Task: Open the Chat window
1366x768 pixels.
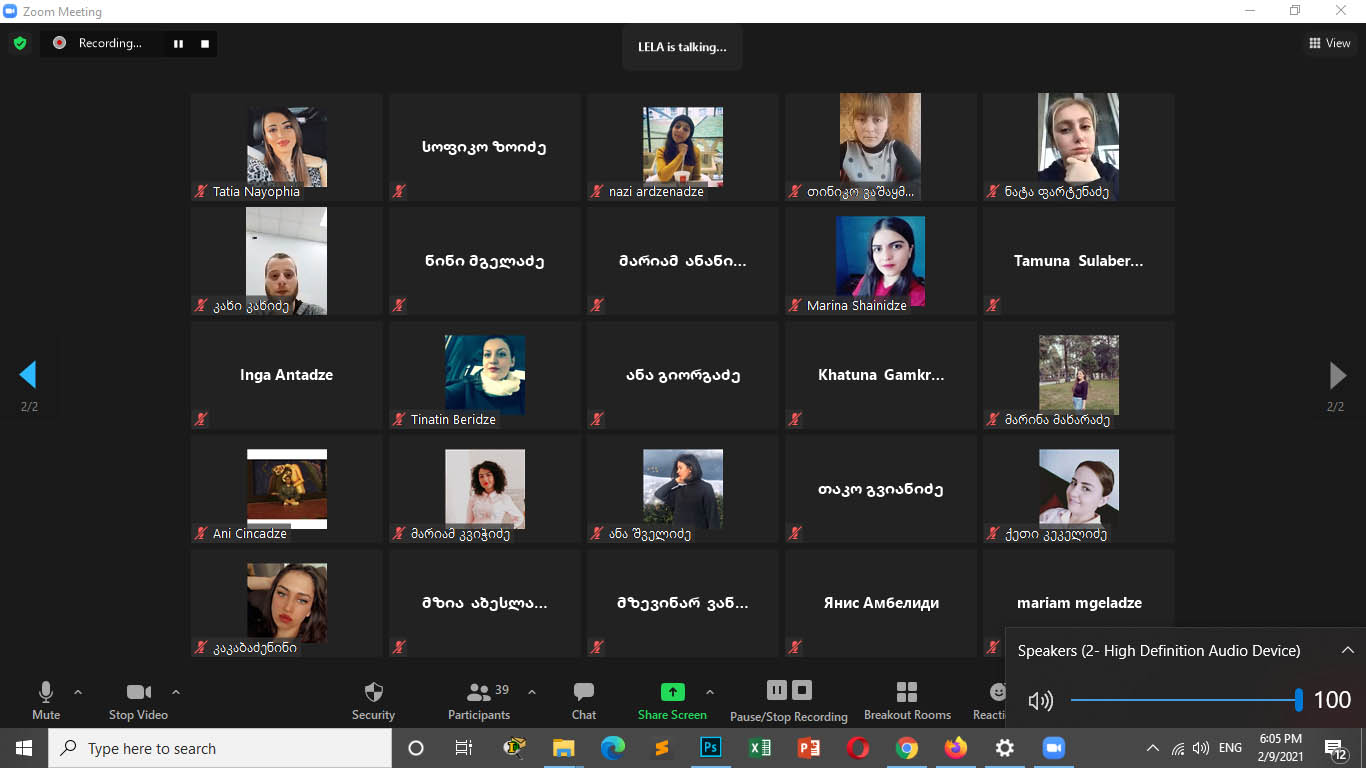Action: click(584, 700)
